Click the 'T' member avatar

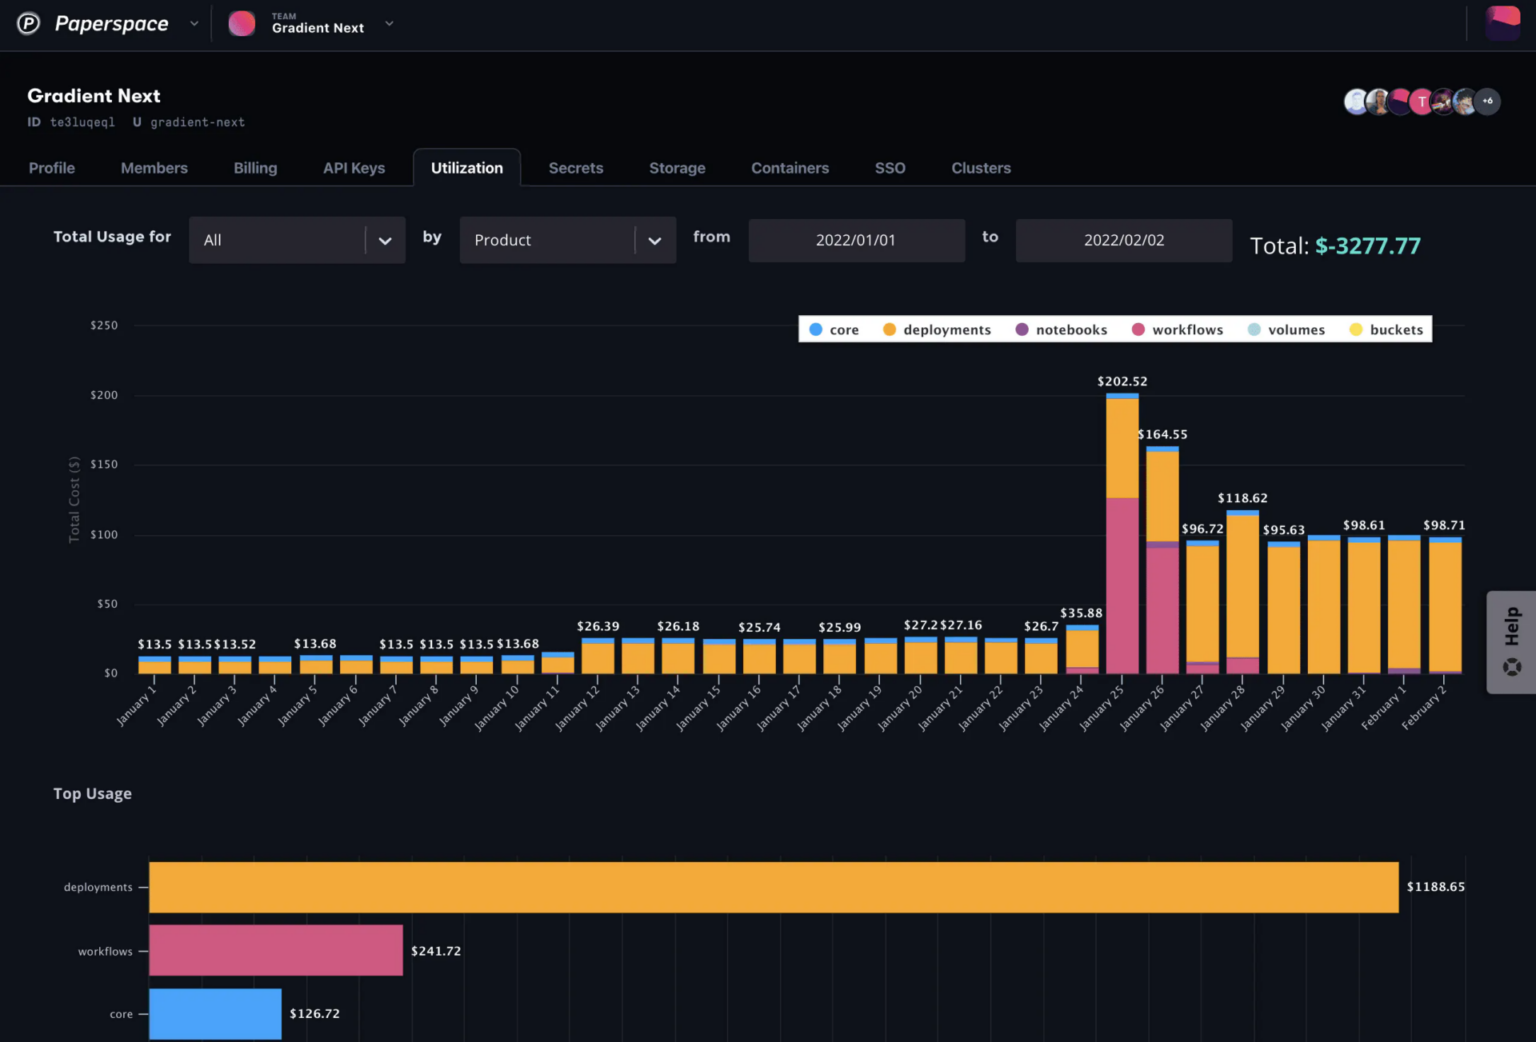(1421, 101)
